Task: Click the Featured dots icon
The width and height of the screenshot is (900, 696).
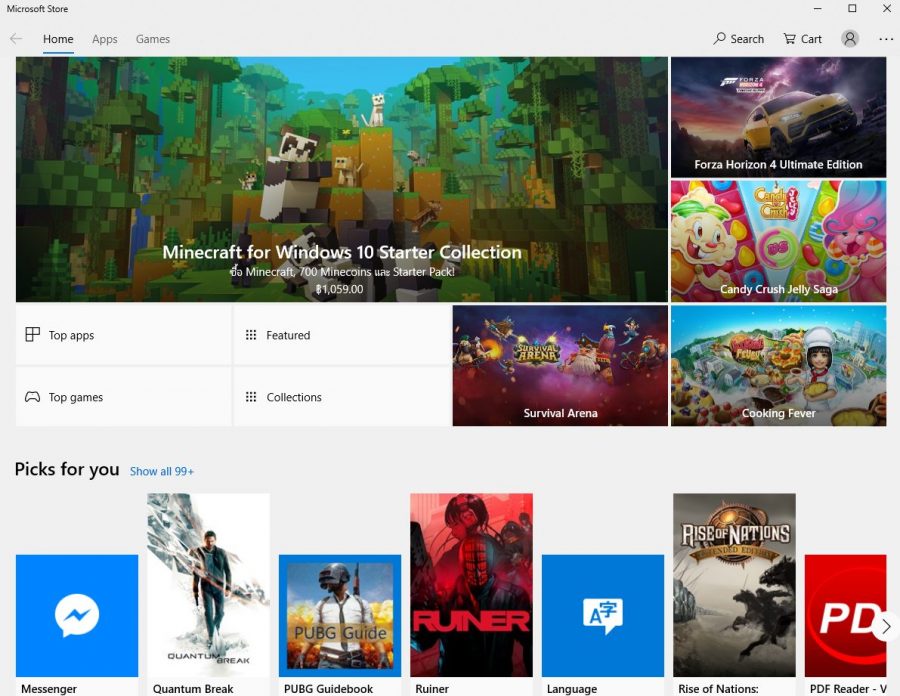Action: tap(251, 335)
